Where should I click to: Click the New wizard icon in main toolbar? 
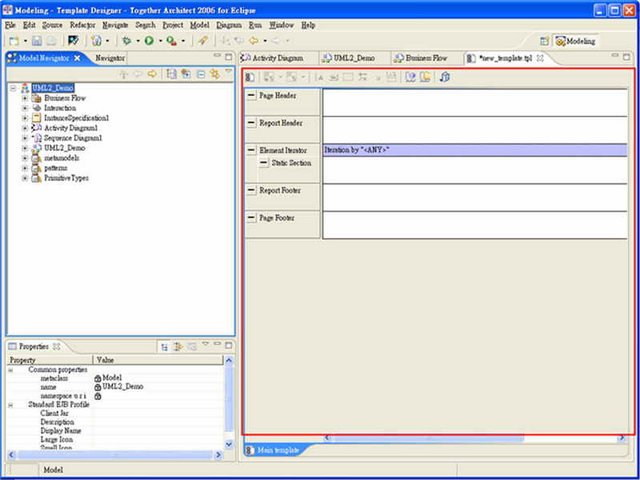[x=14, y=40]
